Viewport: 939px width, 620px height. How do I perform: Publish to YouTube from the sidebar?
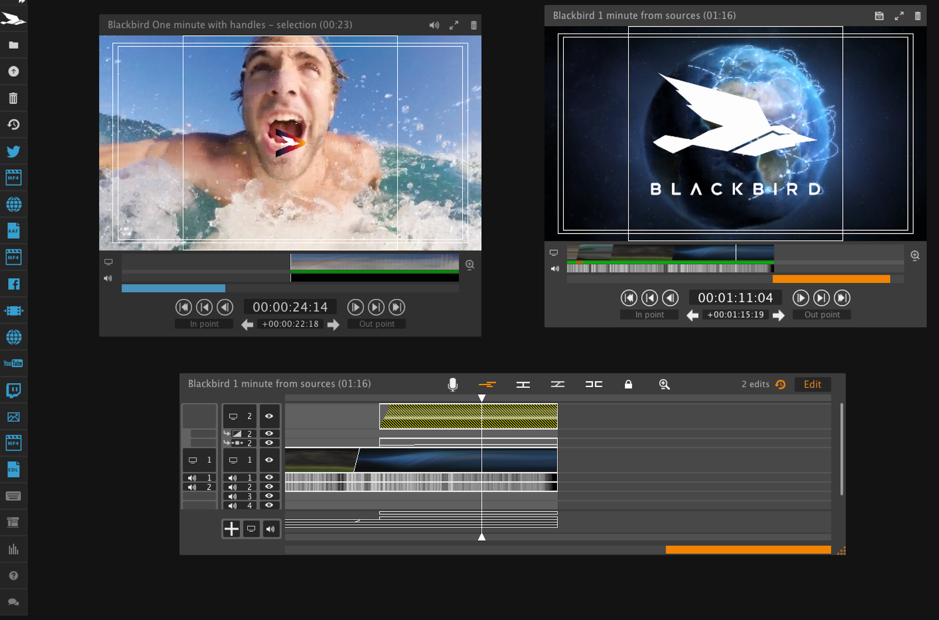point(13,363)
